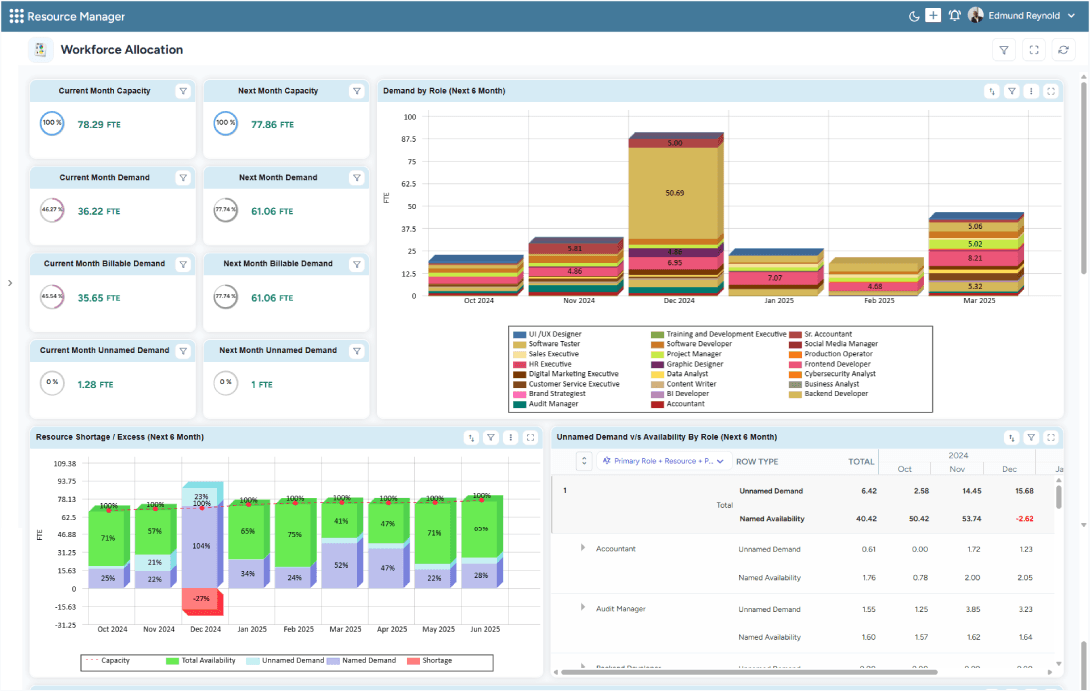Image resolution: width=1090 pixels, height=691 pixels.
Task: Toggle Software Tester legend entry
Action: (547, 344)
